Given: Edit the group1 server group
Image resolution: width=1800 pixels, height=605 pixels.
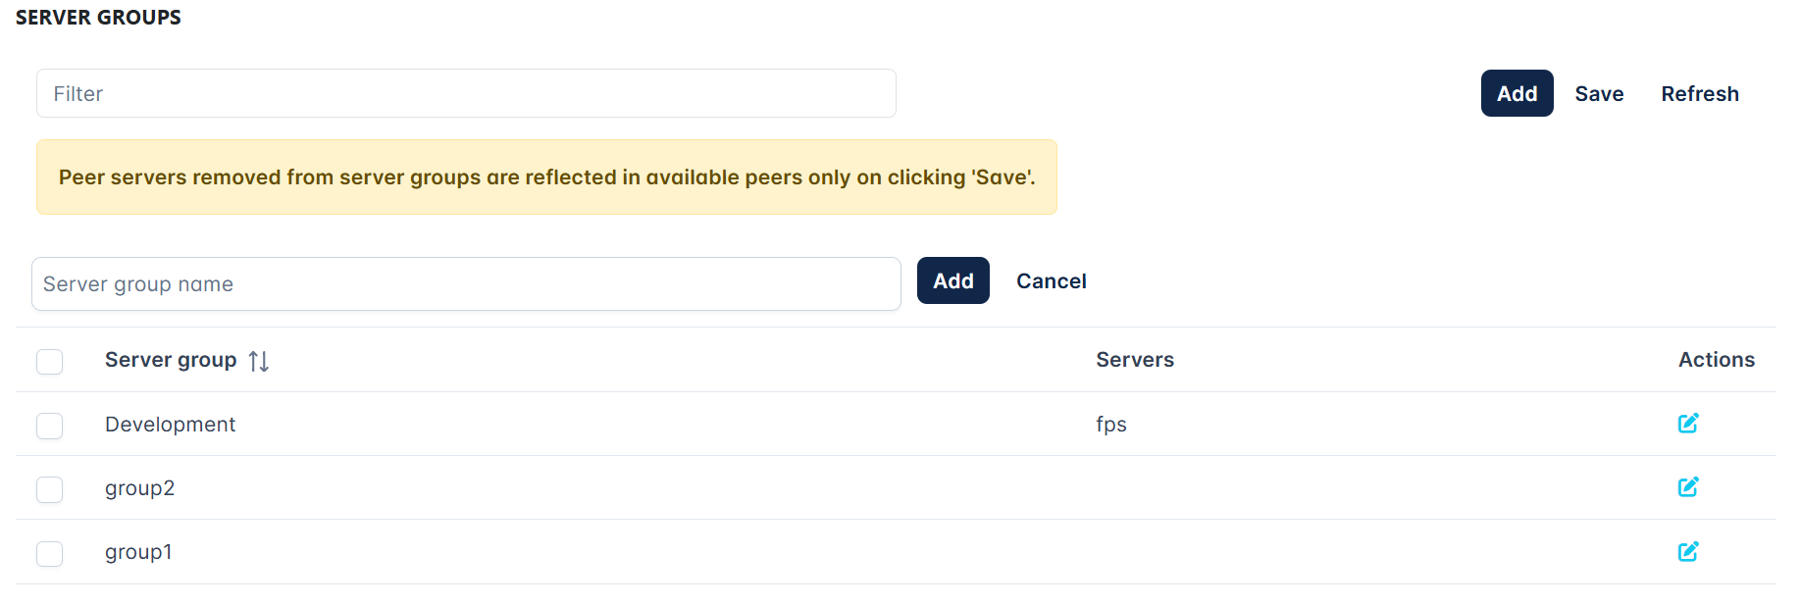Looking at the screenshot, I should 1688,551.
